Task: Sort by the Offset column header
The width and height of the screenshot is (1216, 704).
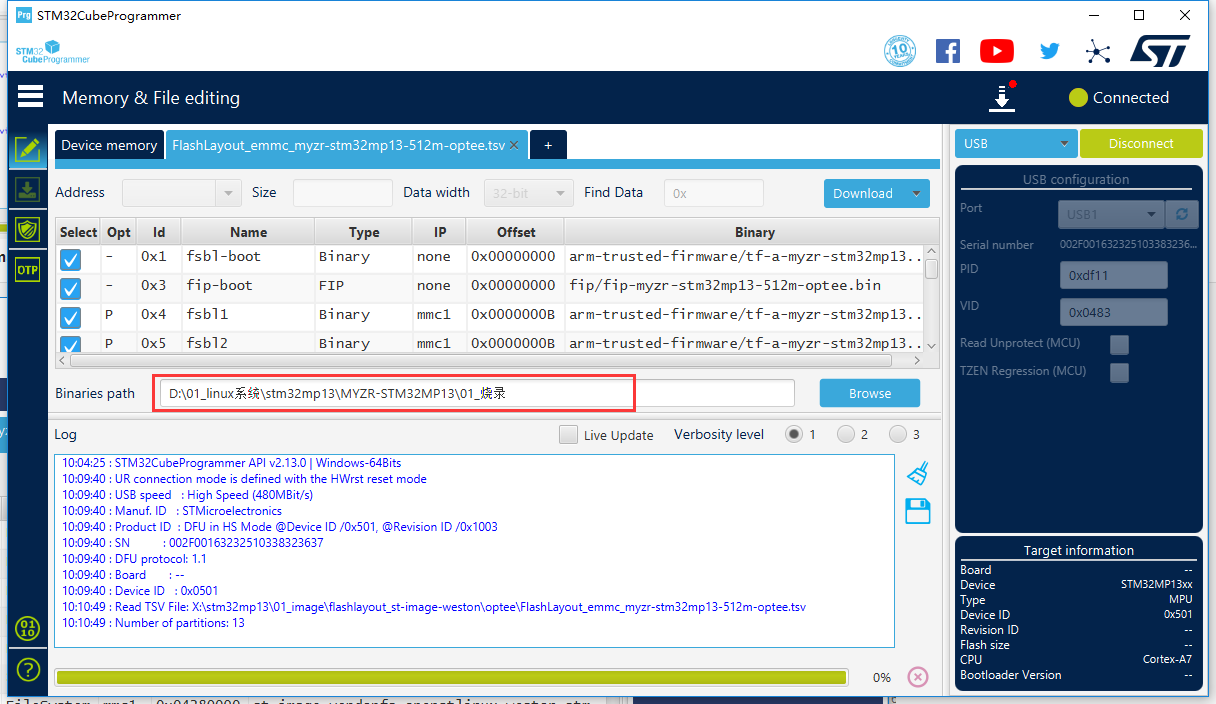Action: click(x=516, y=232)
